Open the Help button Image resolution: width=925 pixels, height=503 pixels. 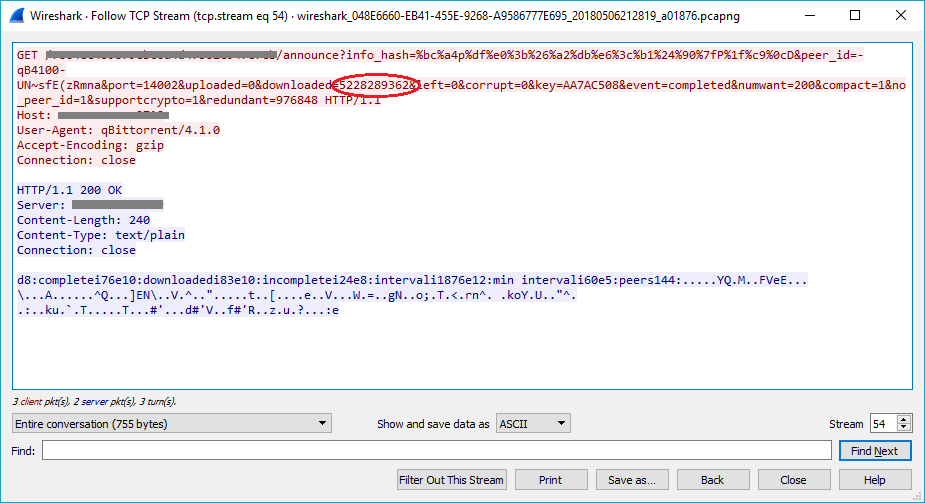(x=875, y=480)
